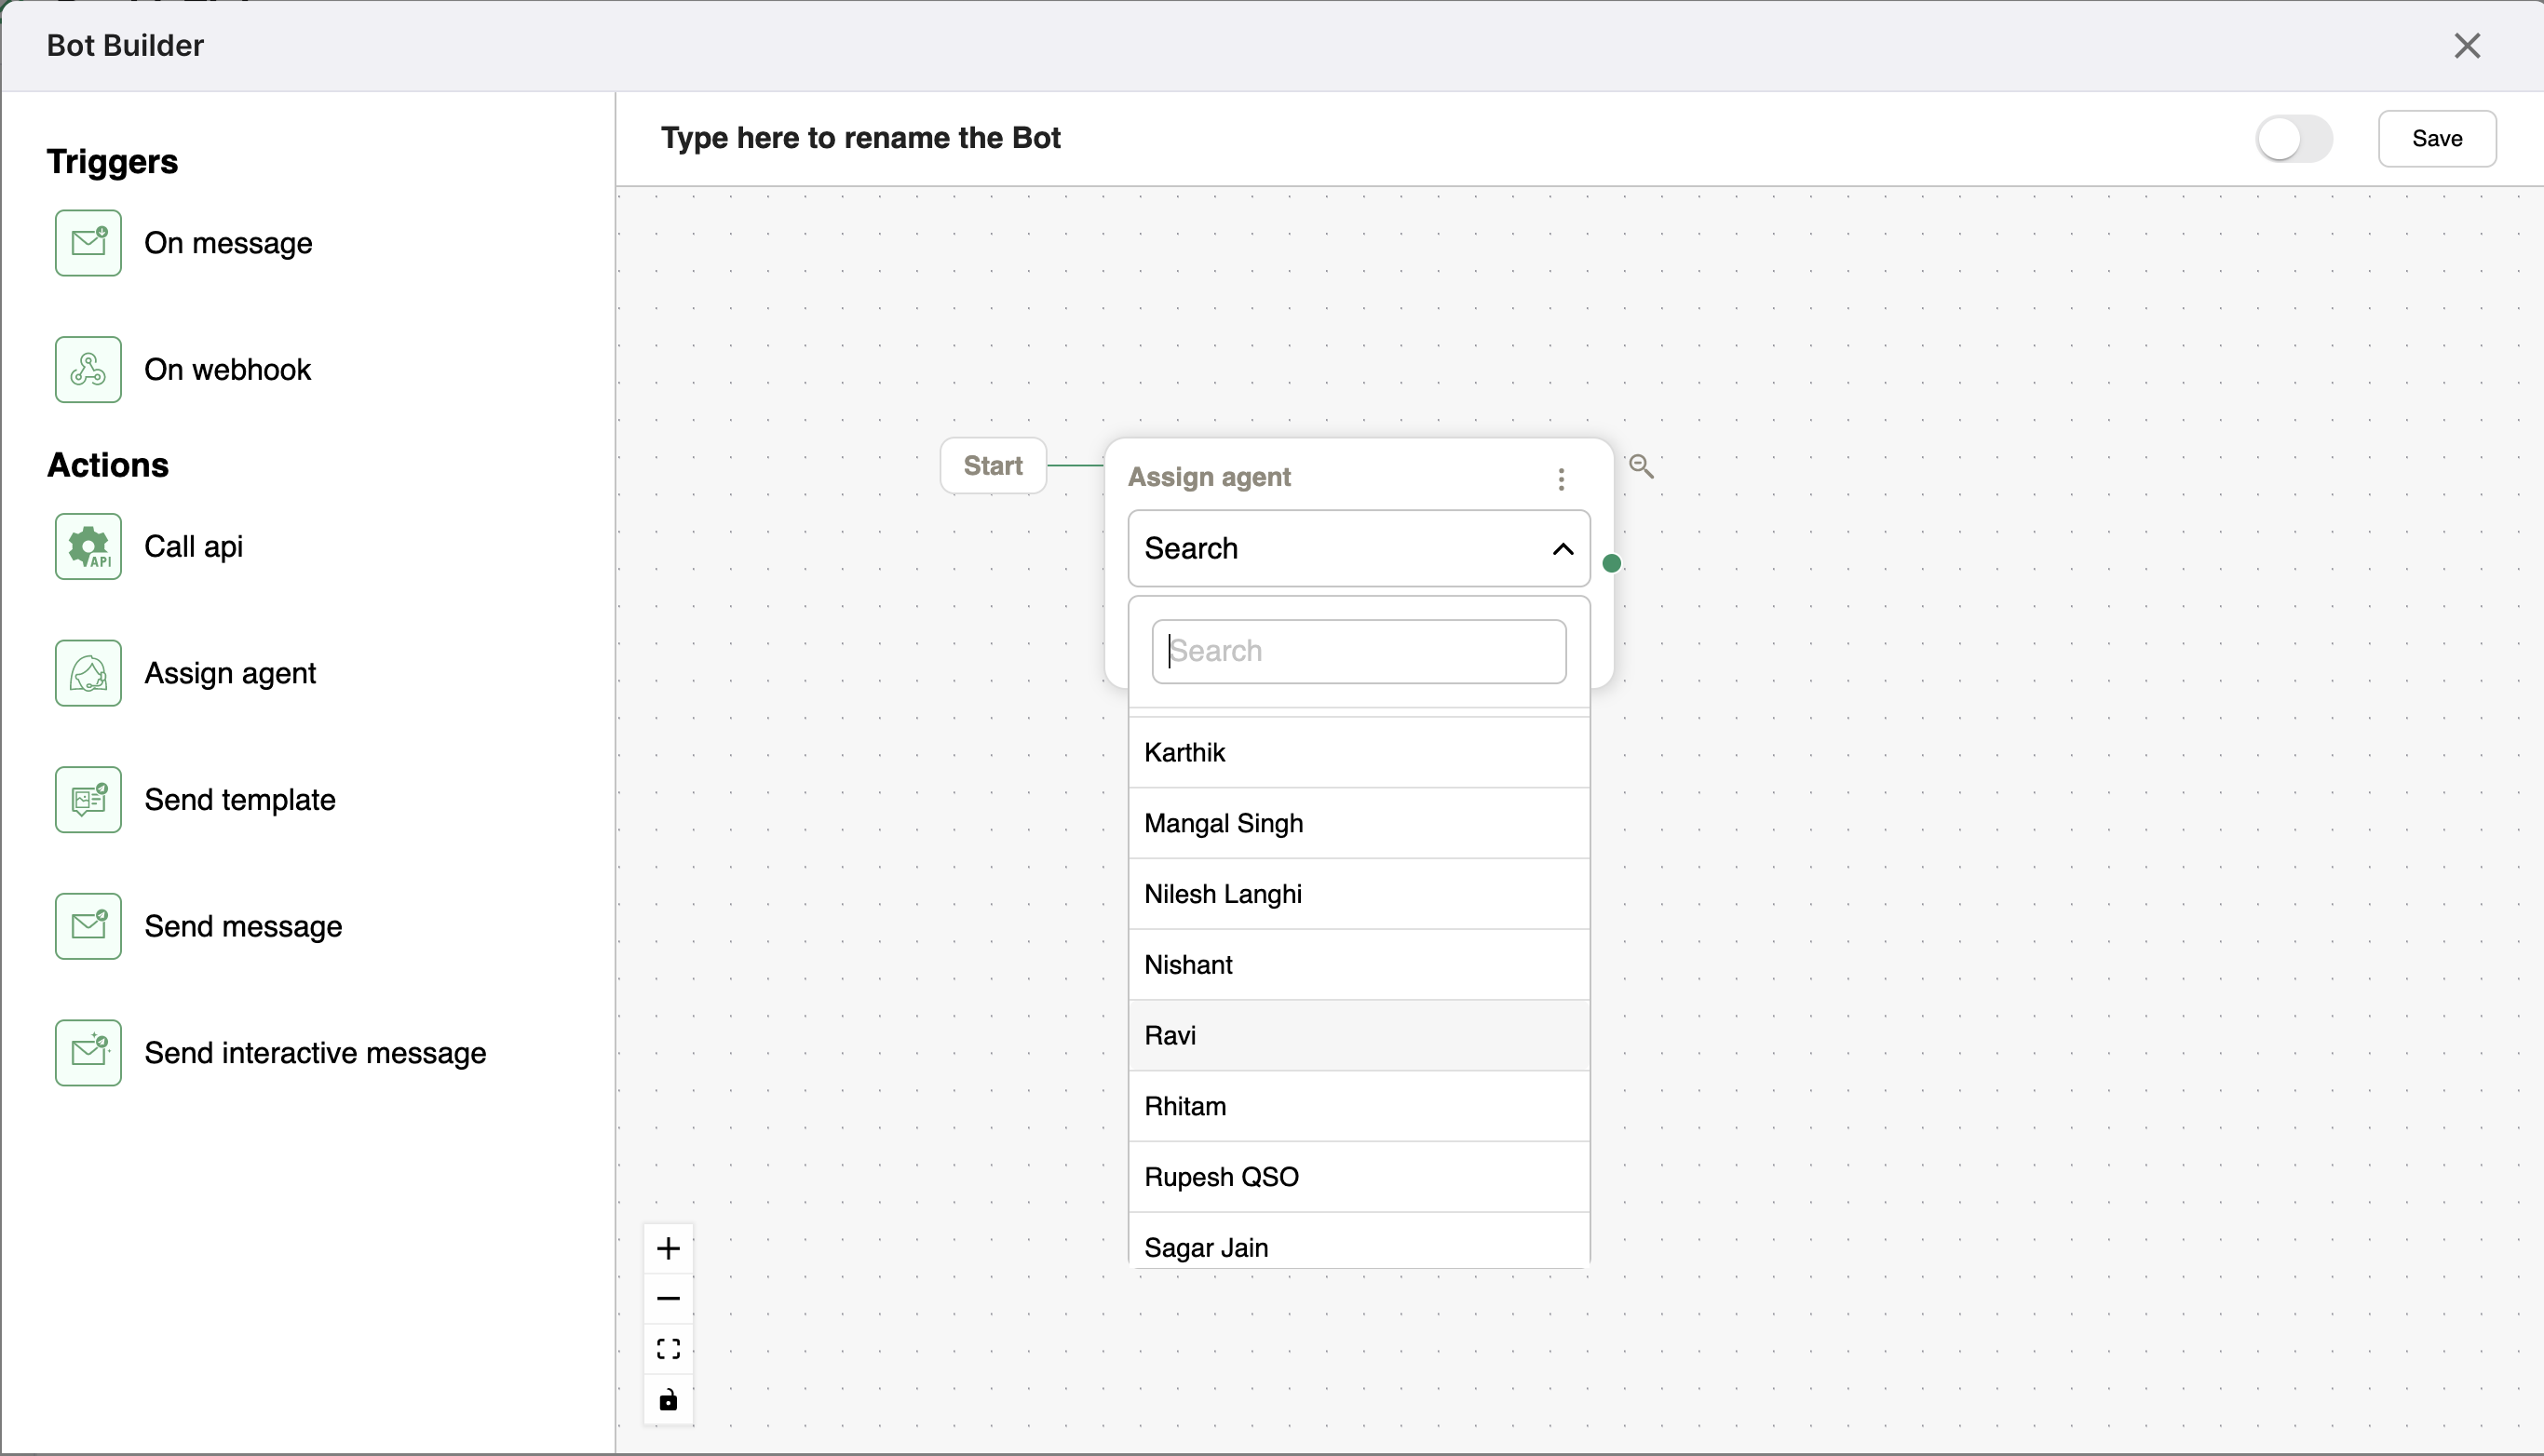Image resolution: width=2544 pixels, height=1456 pixels.
Task: Click the green output connector dot
Action: click(x=1611, y=563)
